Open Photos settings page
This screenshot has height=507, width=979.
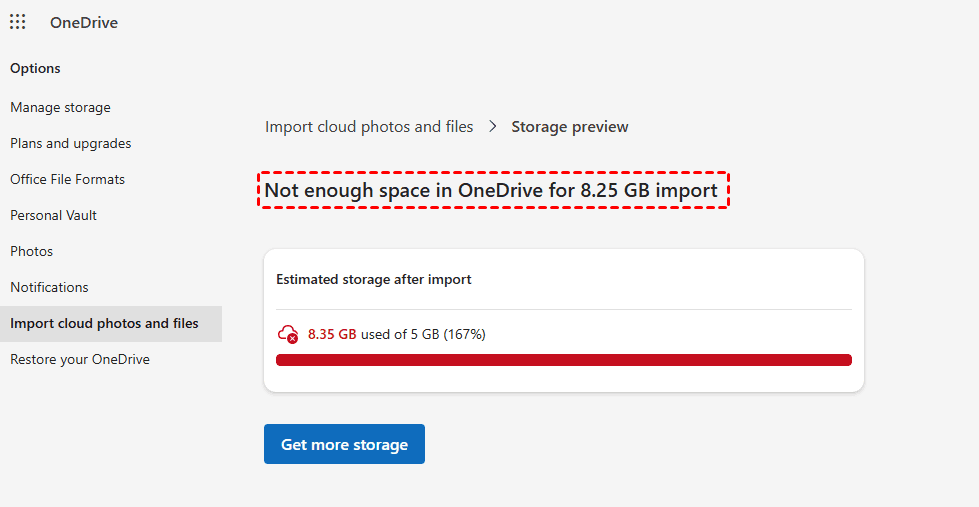pyautogui.click(x=31, y=251)
